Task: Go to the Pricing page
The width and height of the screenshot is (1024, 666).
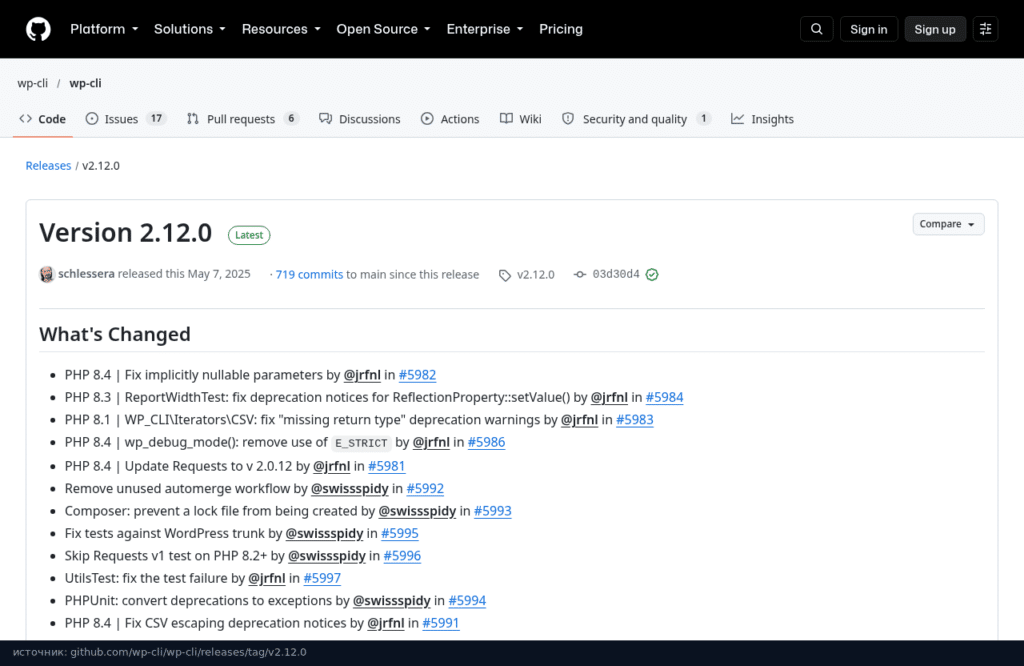Action: tap(561, 29)
